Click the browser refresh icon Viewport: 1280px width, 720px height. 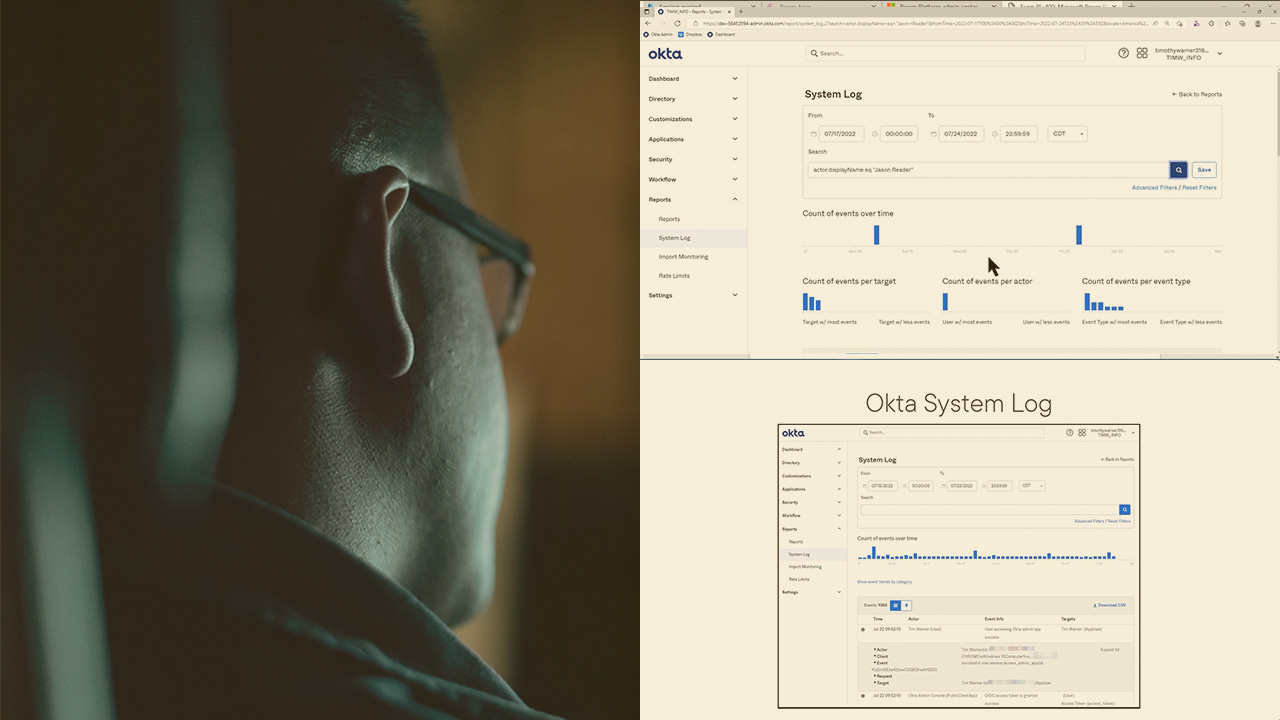[x=677, y=23]
